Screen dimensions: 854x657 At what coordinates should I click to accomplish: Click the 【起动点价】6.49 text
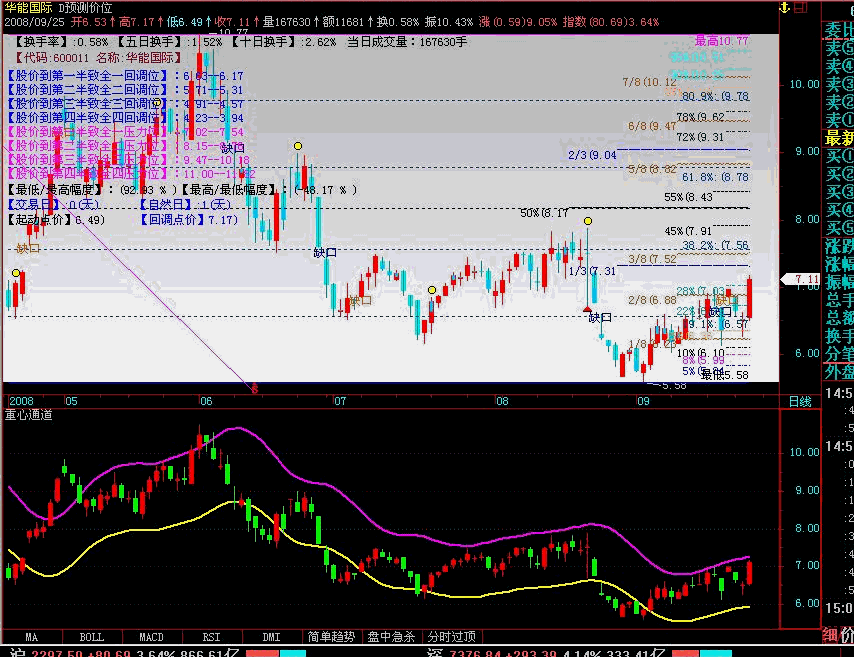[x=56, y=220]
